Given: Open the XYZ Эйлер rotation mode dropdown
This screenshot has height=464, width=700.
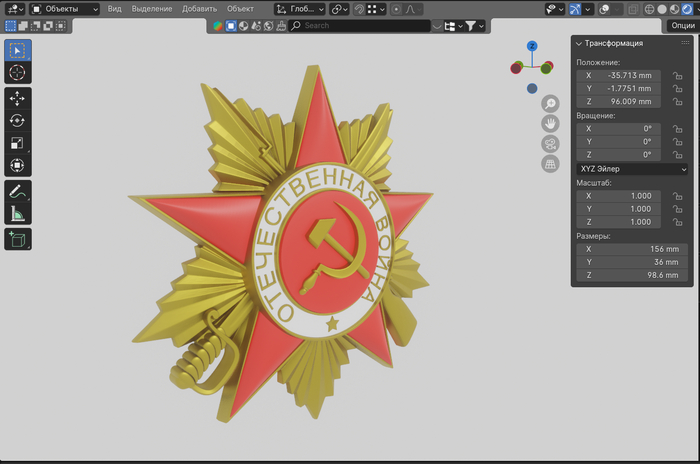Looking at the screenshot, I should [x=632, y=169].
